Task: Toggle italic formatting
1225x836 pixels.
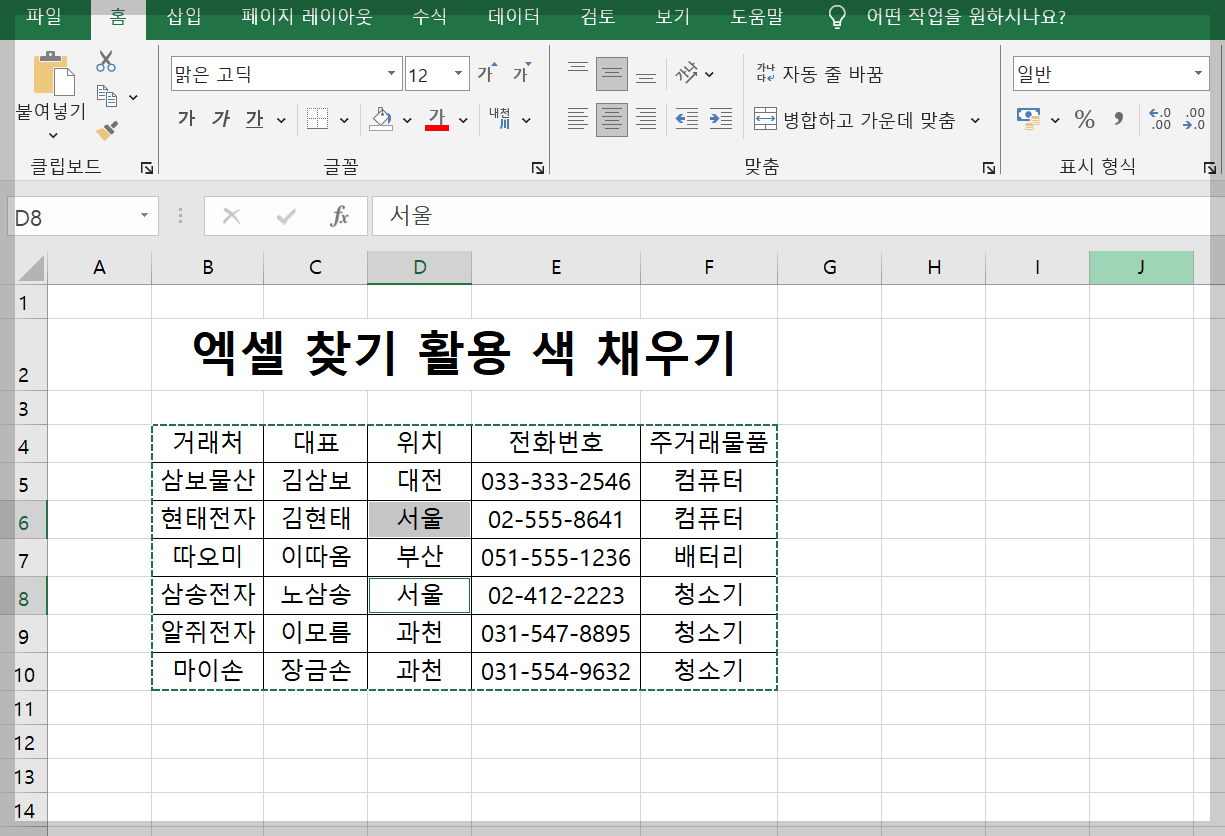Action: 220,119
